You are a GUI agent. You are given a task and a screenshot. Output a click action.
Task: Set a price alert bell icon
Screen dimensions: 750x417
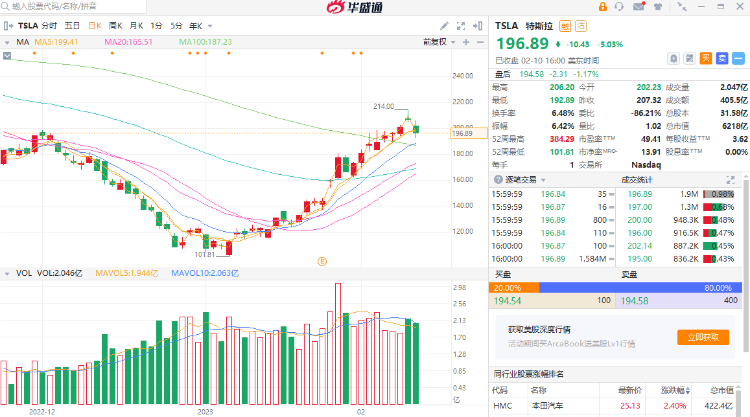tap(673, 59)
